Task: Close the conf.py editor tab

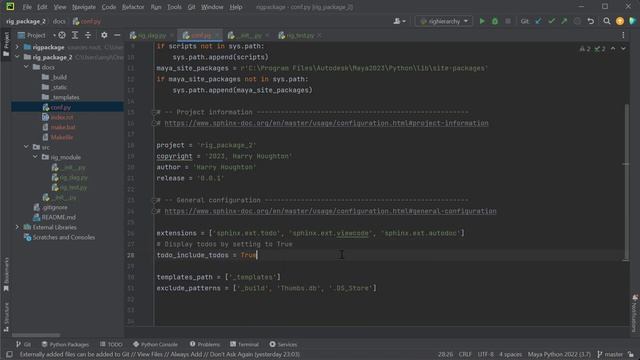Action: tap(217, 36)
